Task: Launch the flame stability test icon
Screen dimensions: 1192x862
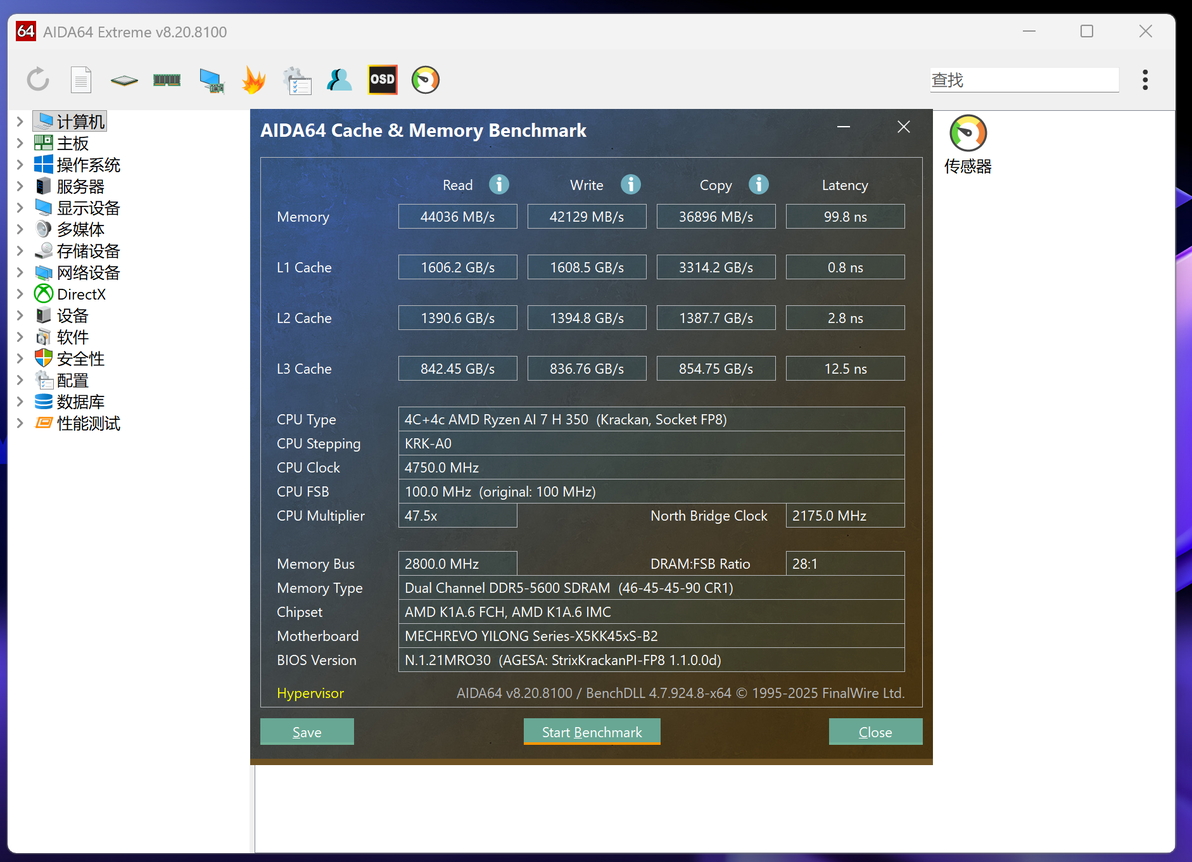Action: 254,80
